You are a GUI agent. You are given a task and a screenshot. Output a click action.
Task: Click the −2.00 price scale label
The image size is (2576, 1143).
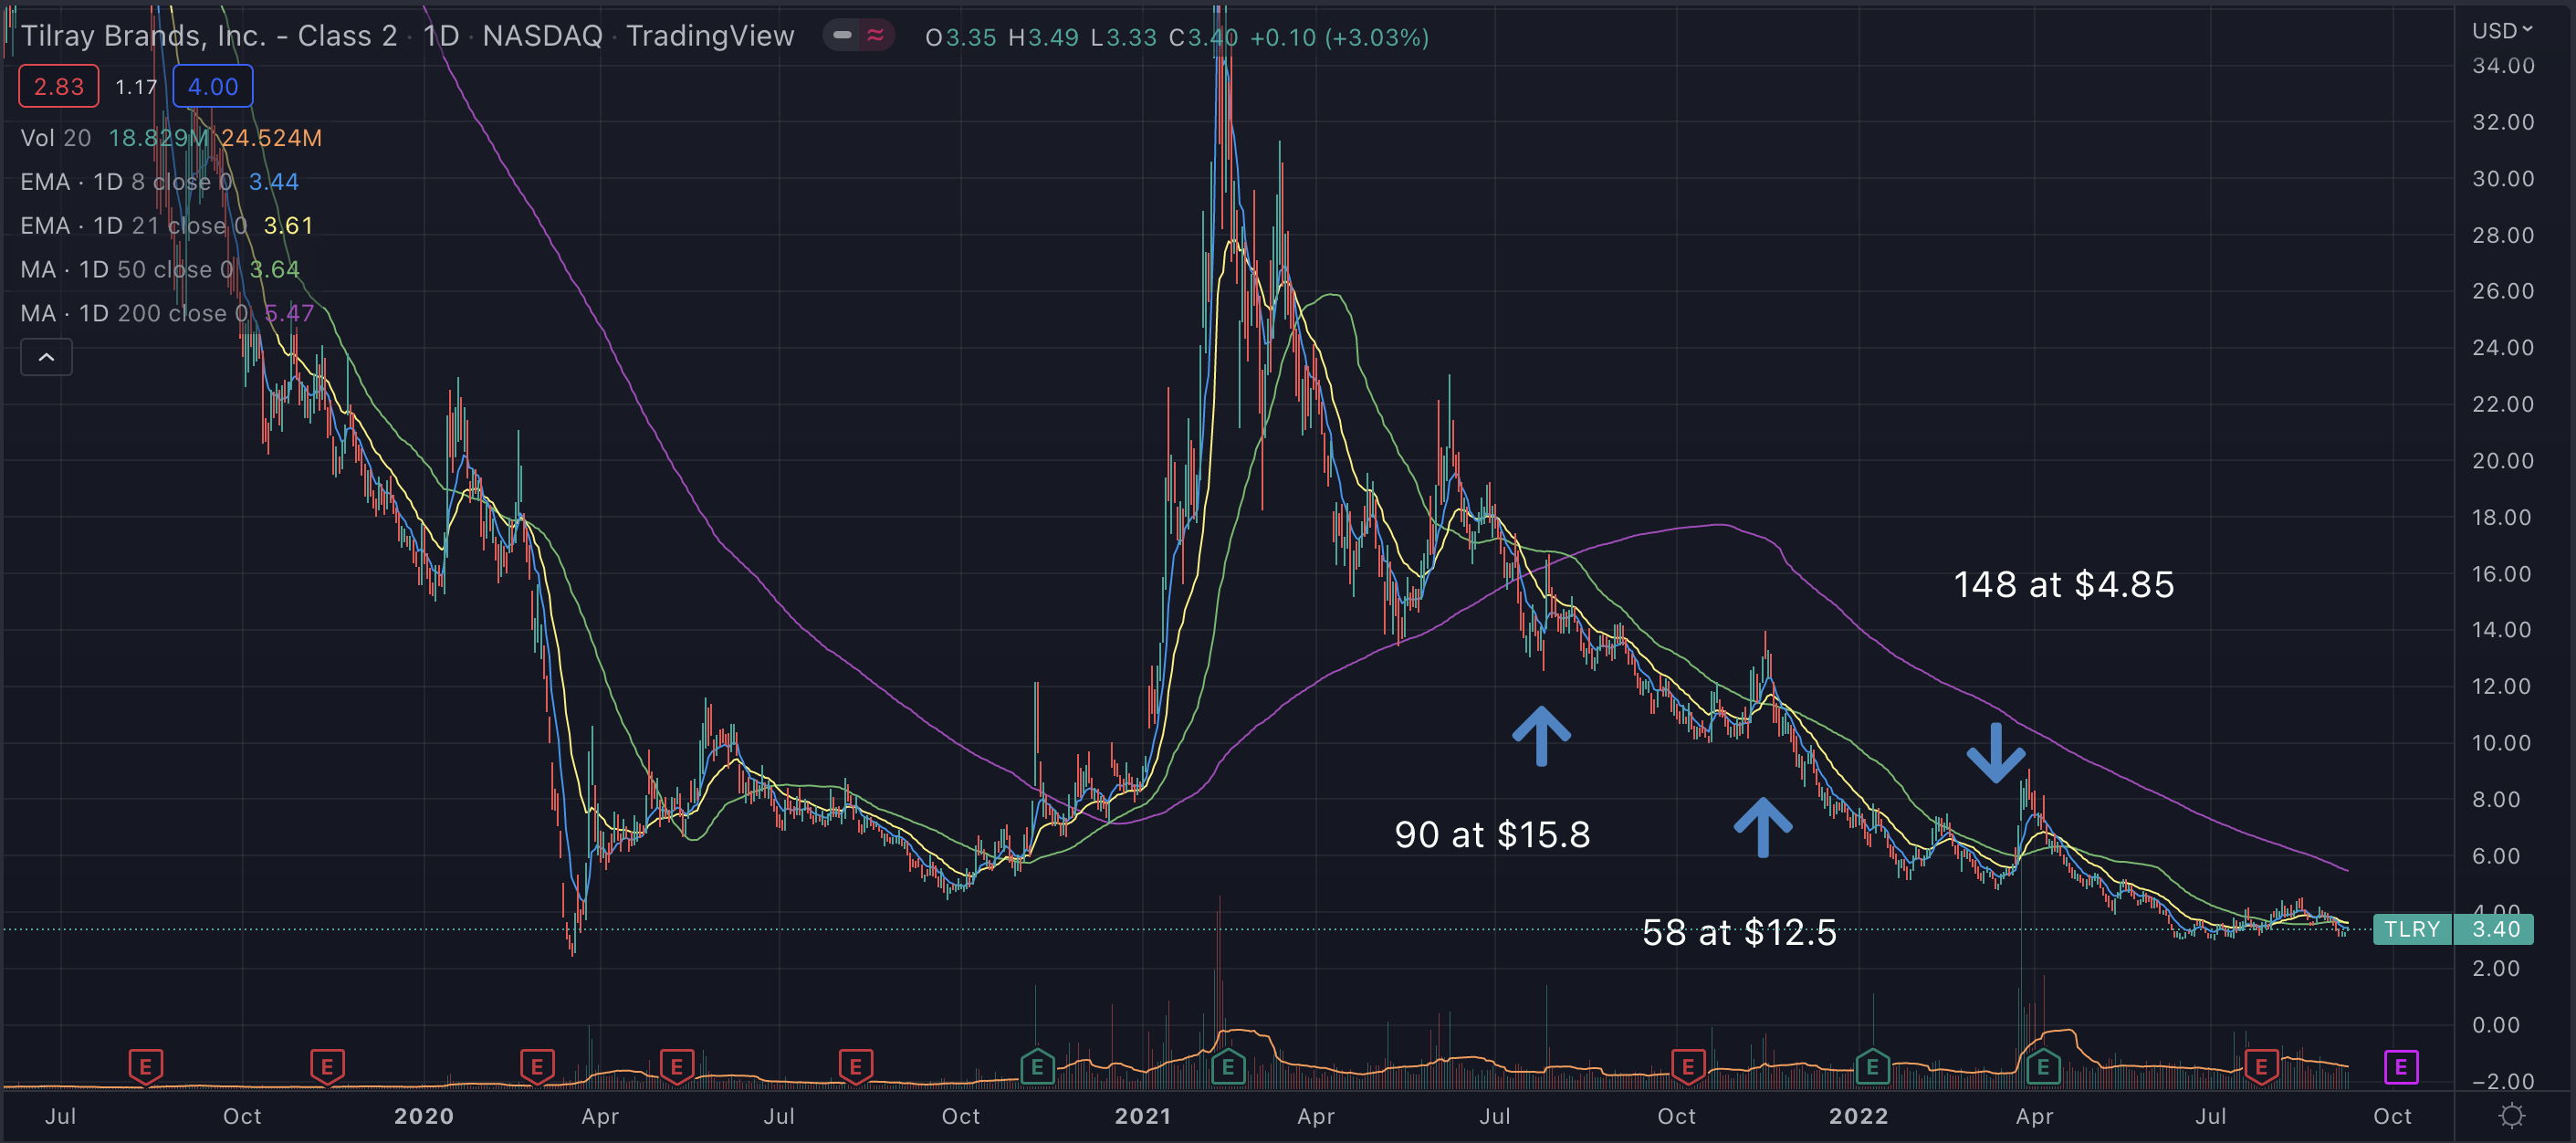coord(2503,1081)
